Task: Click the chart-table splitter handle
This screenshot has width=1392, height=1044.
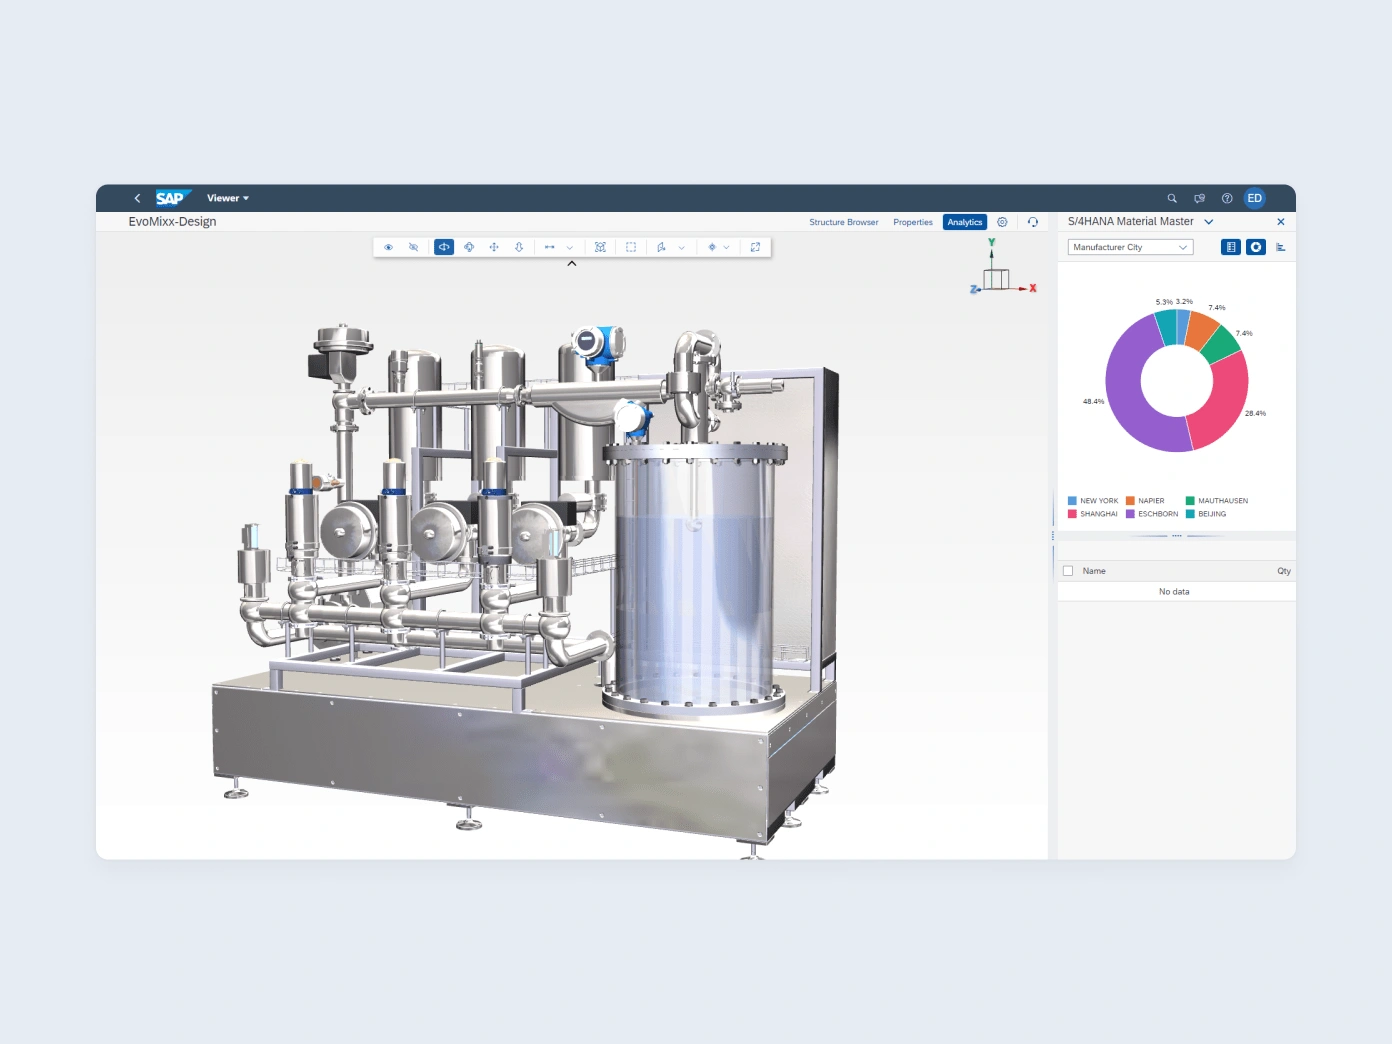Action: tap(1177, 536)
